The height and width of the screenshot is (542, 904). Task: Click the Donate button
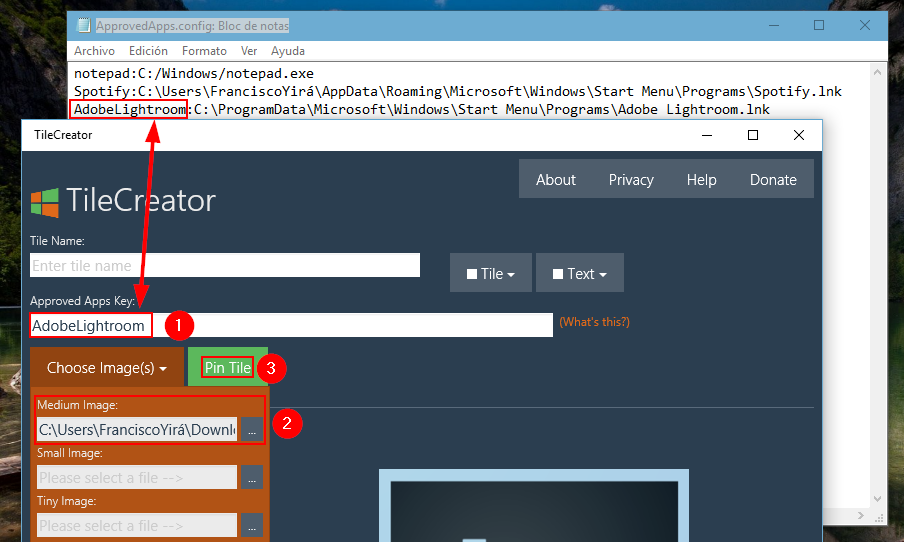click(773, 180)
